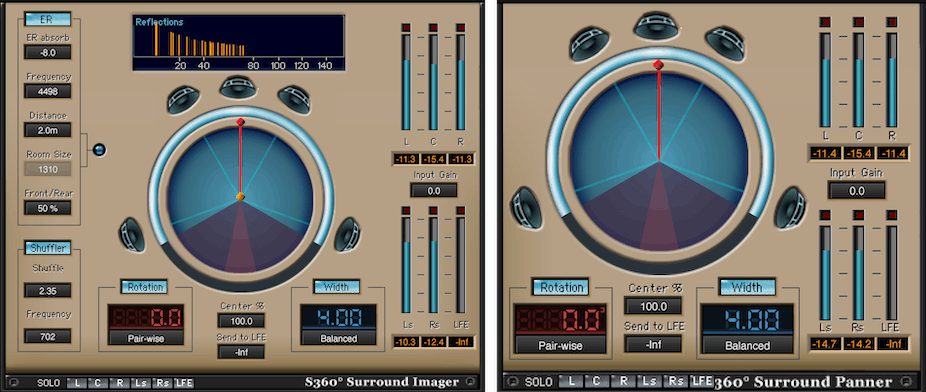The width and height of the screenshot is (926, 392).
Task: Click the ER Frequency value 4498
Action: (x=48, y=91)
